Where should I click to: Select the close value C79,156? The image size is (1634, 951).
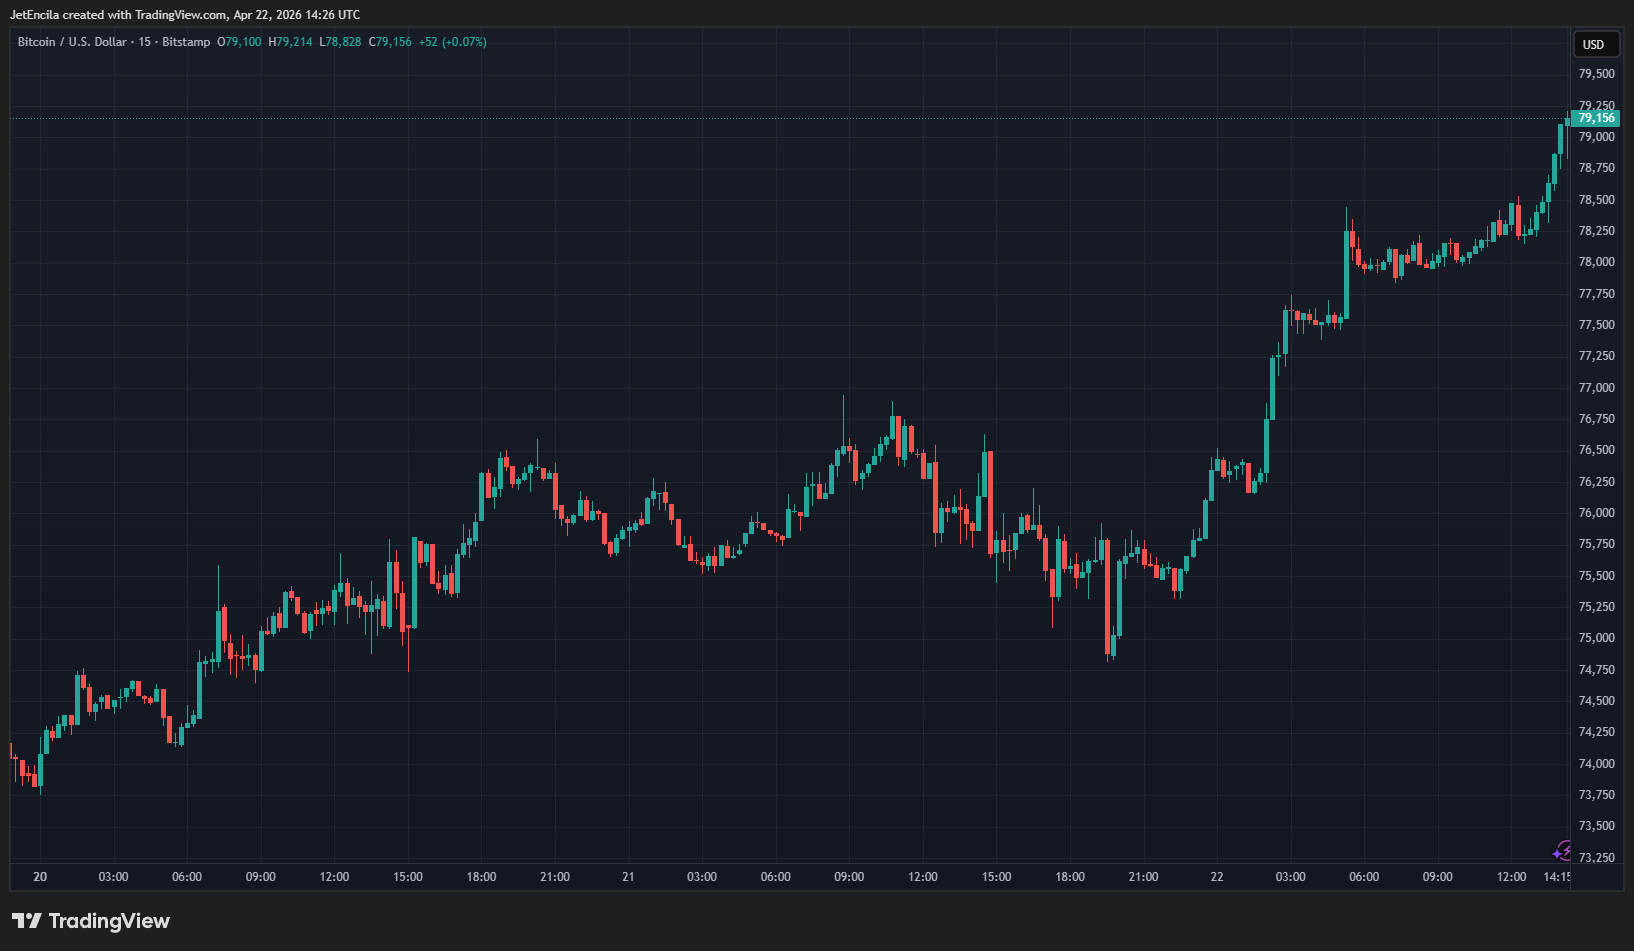[x=390, y=42]
